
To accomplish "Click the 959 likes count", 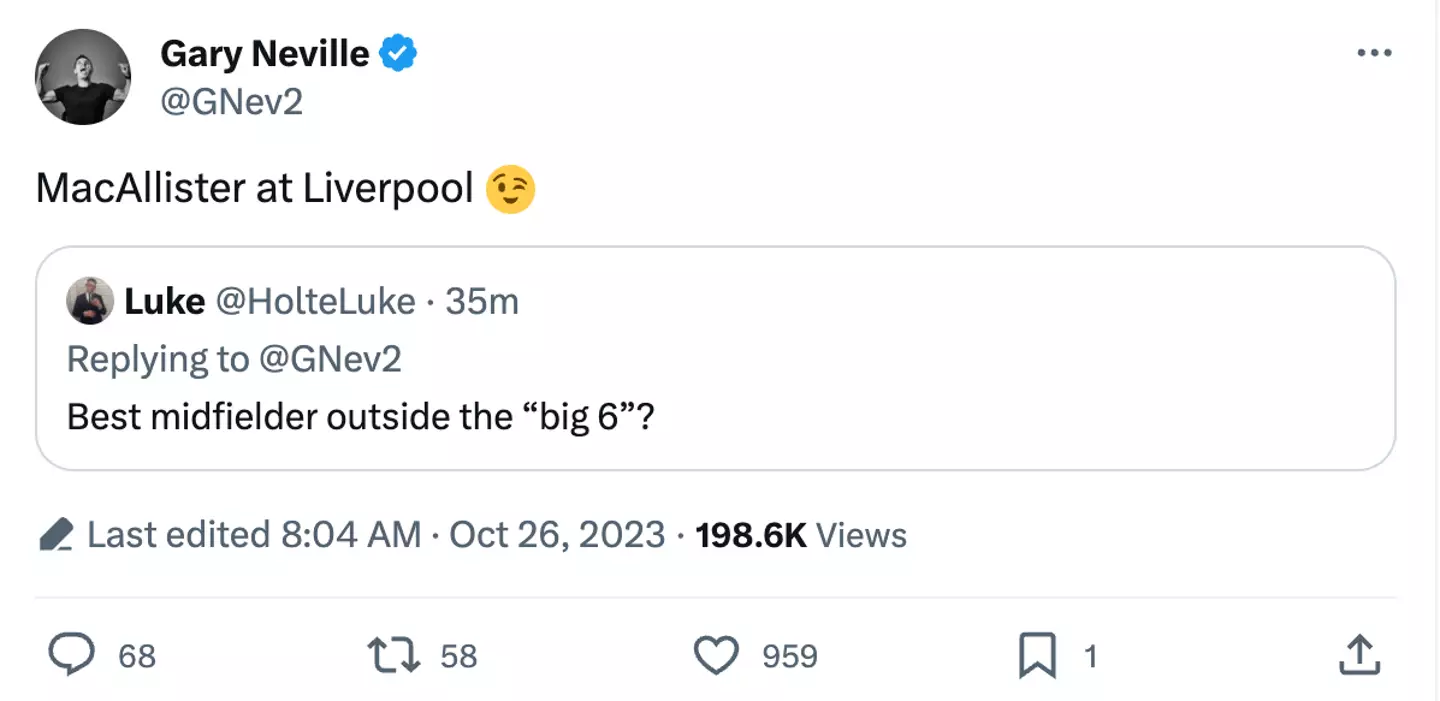I will click(x=790, y=657).
